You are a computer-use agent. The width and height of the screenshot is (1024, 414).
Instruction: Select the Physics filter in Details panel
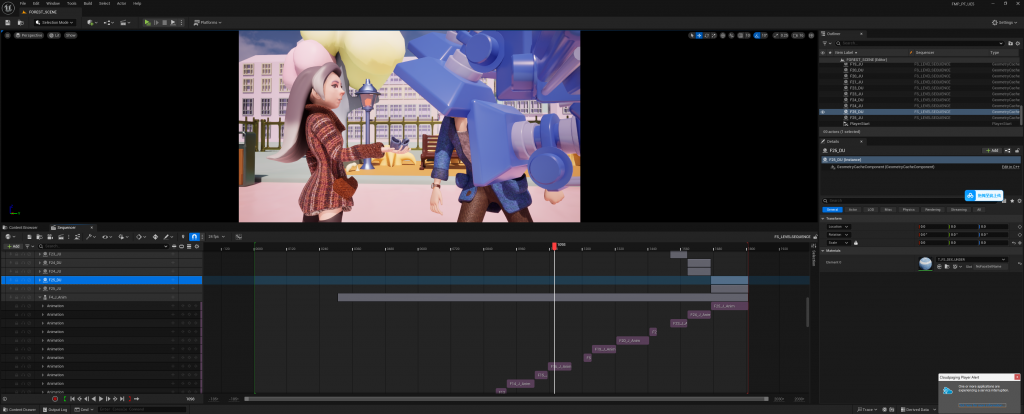pos(909,209)
